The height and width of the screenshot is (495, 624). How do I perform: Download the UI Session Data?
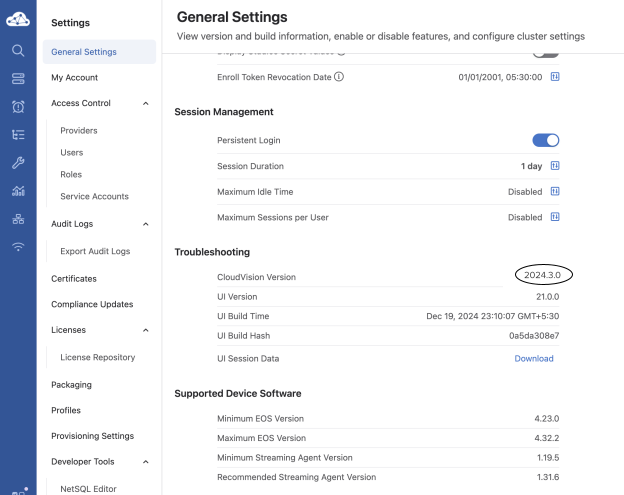pyautogui.click(x=534, y=359)
